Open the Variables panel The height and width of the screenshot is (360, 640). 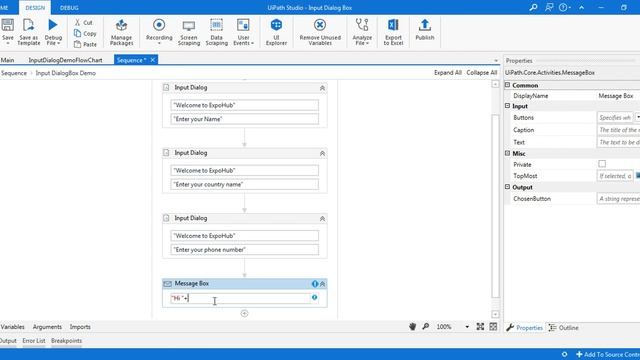(x=12, y=327)
